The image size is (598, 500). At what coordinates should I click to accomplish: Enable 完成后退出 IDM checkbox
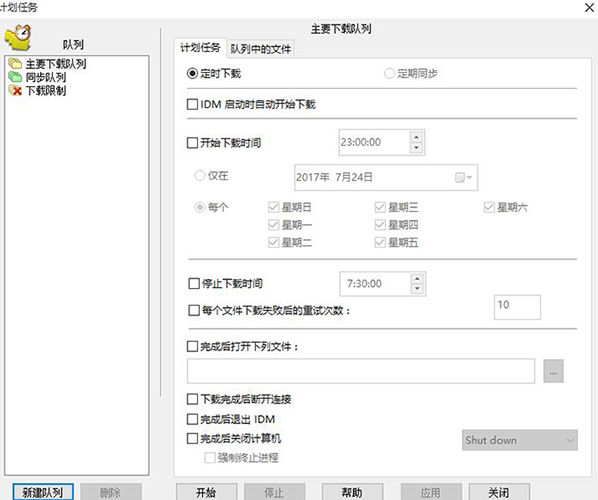tap(192, 419)
